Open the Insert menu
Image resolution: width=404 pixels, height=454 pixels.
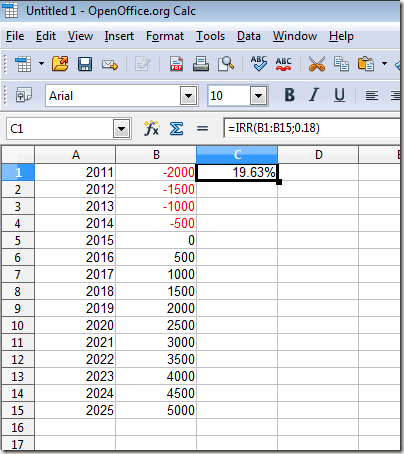click(x=119, y=36)
